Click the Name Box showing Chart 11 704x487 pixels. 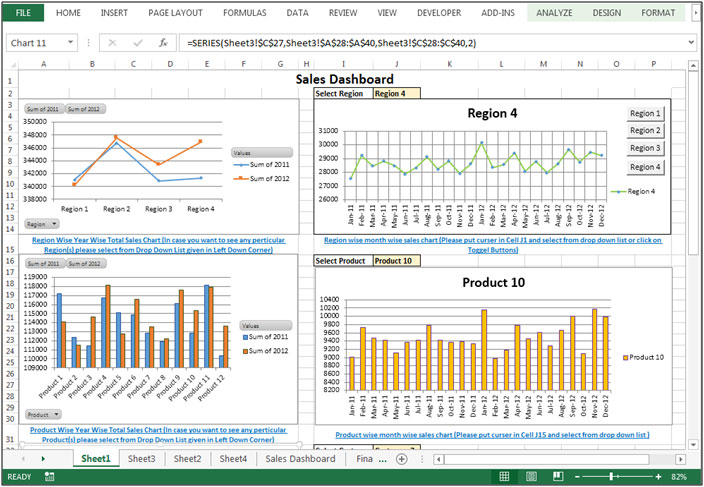tap(36, 43)
